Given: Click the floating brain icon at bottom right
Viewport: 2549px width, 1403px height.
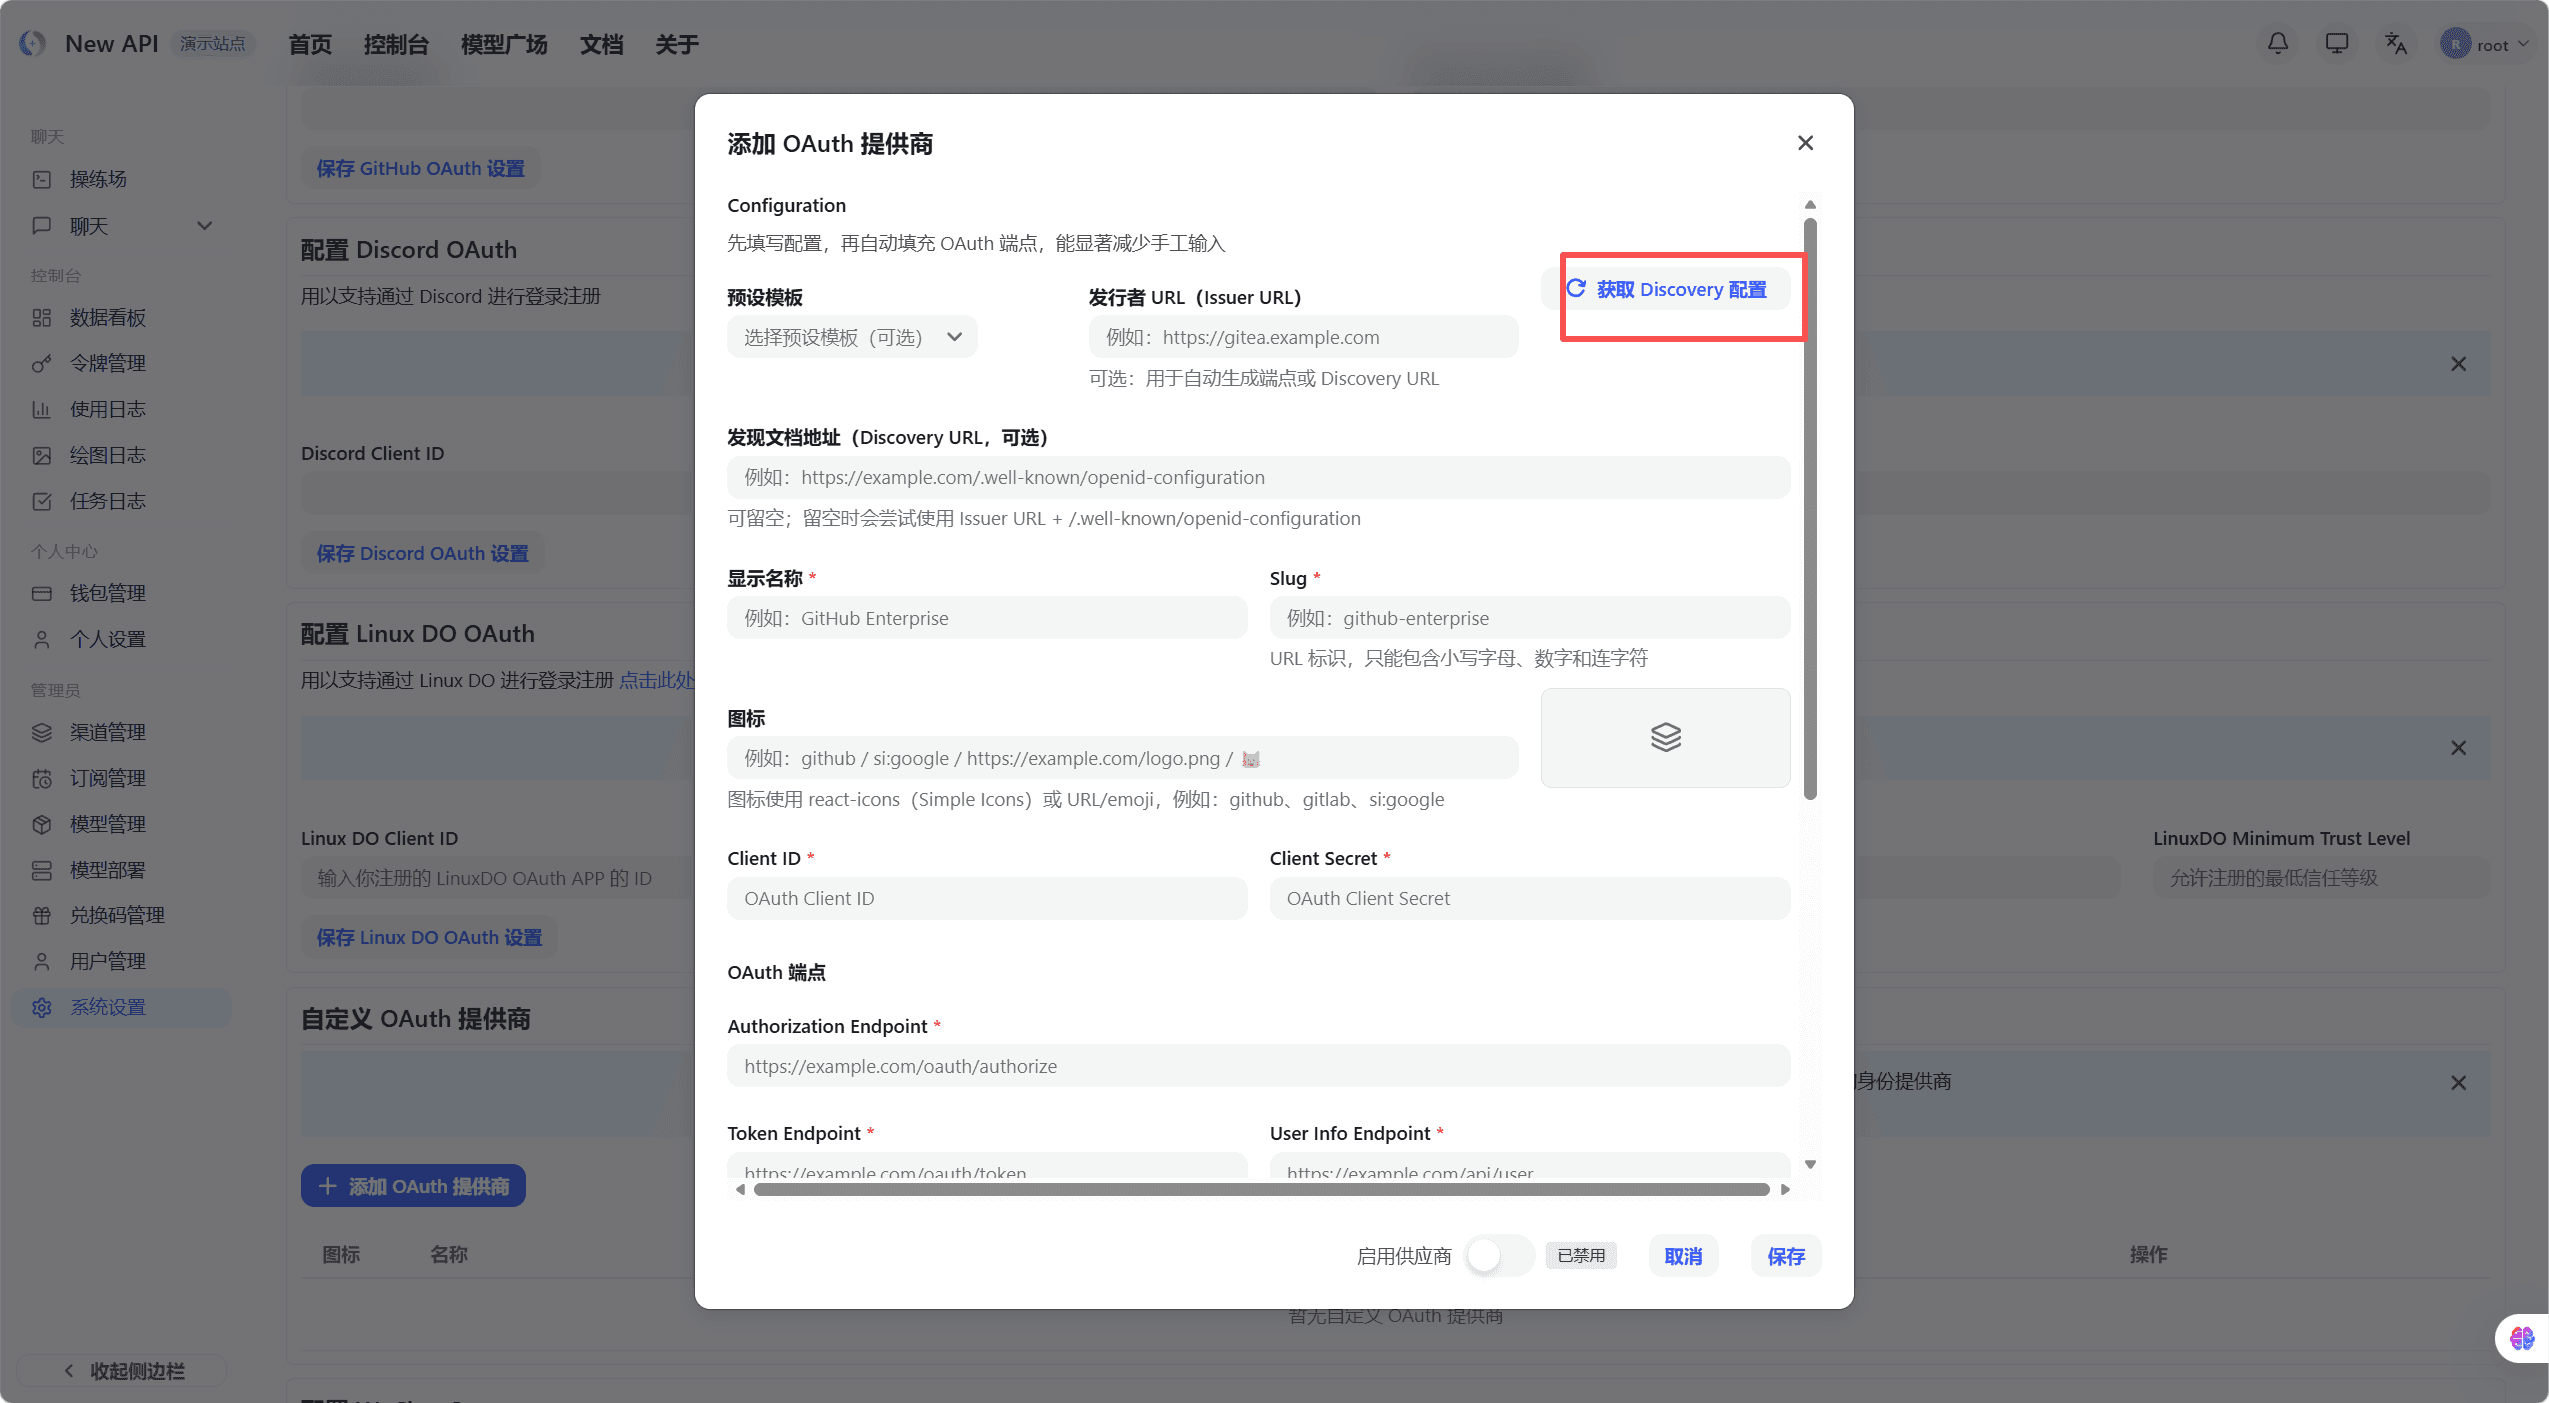Looking at the screenshot, I should [2522, 1337].
